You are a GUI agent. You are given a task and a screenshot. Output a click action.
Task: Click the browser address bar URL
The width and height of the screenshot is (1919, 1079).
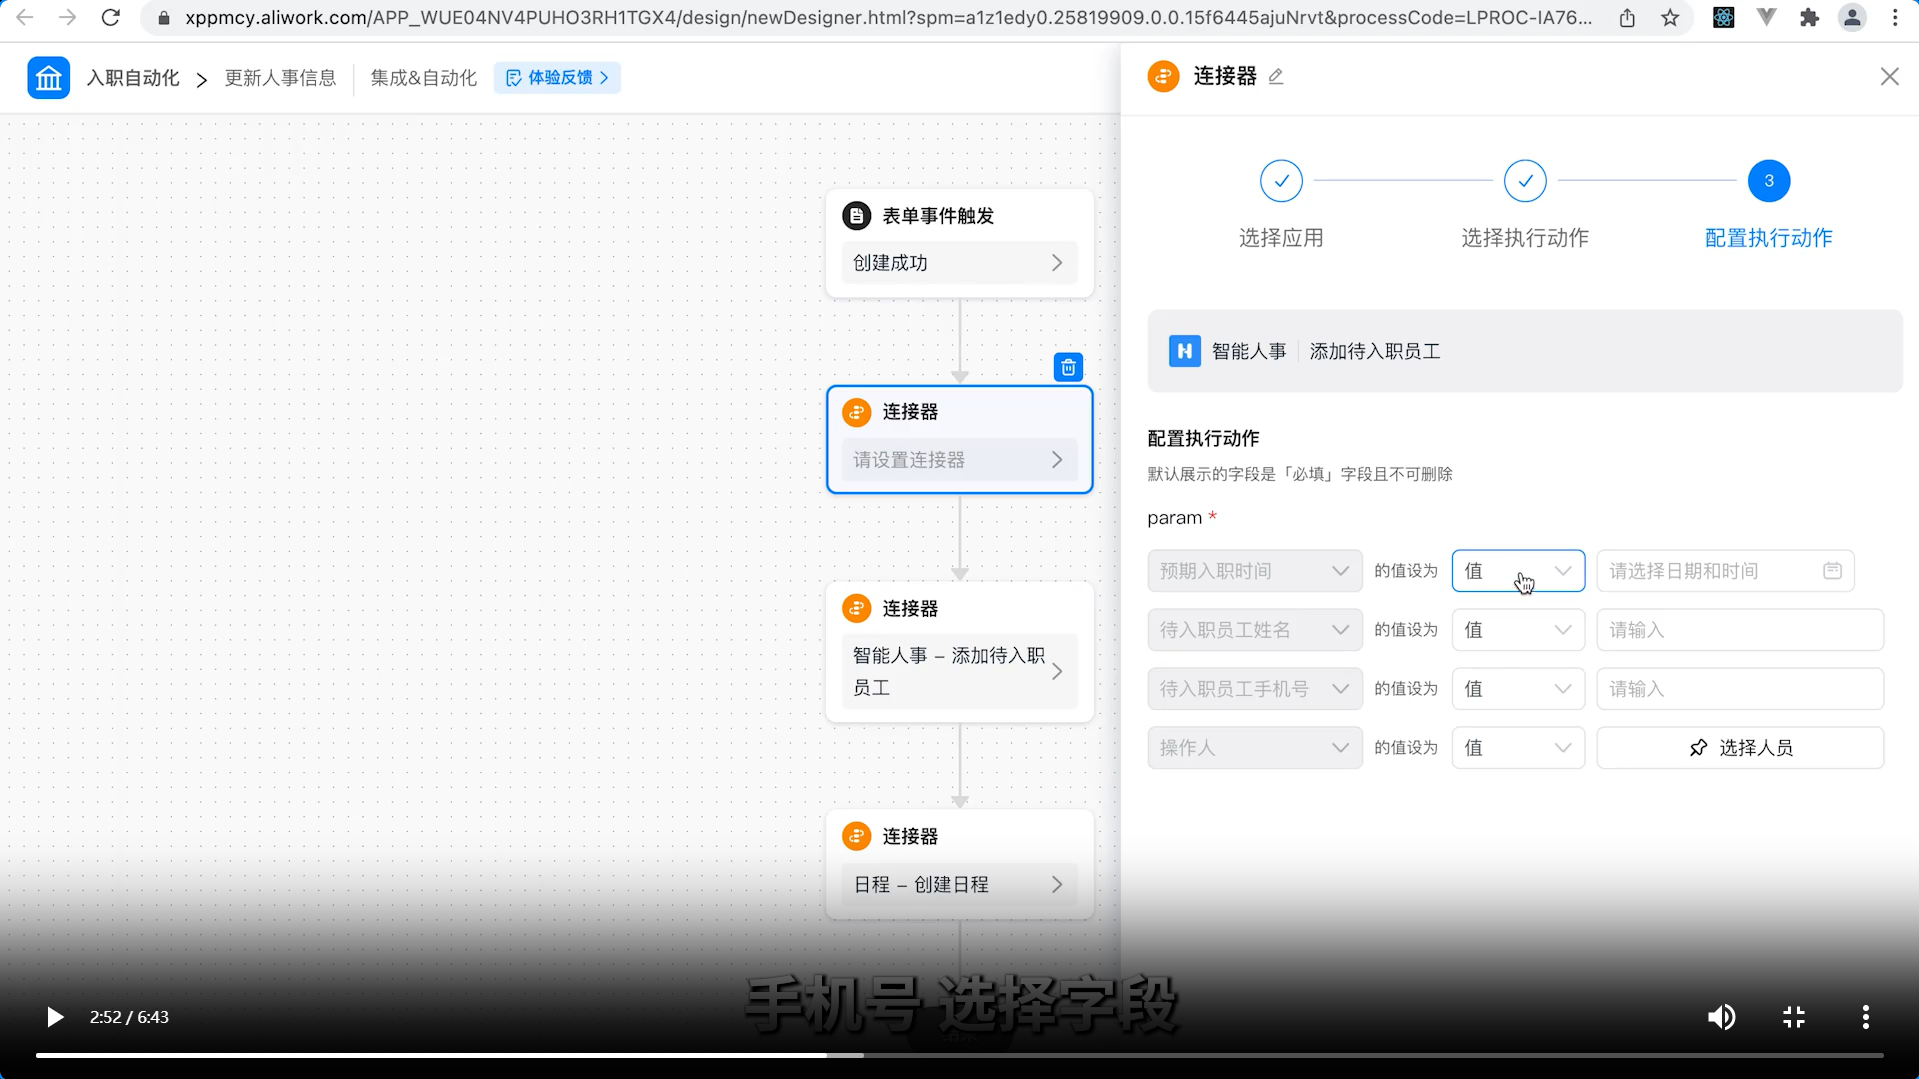(x=888, y=17)
